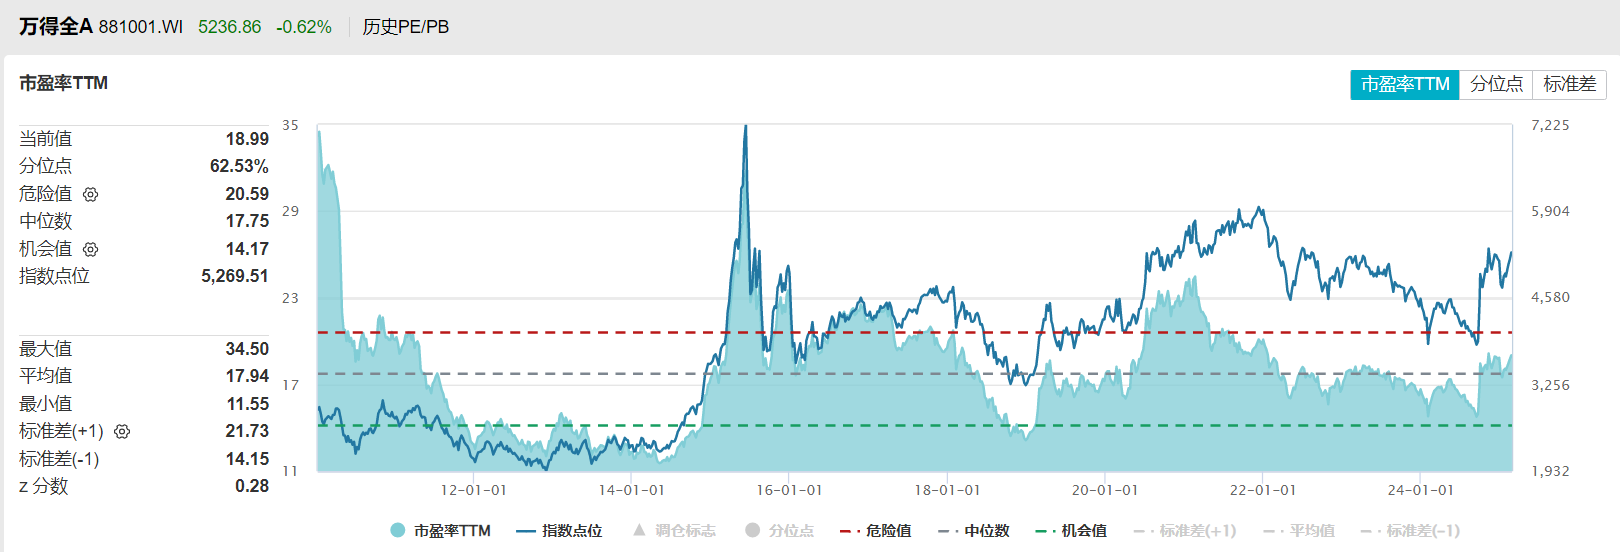The height and width of the screenshot is (552, 1620).
Task: Select the 市盈率TTM tab
Action: click(1405, 85)
